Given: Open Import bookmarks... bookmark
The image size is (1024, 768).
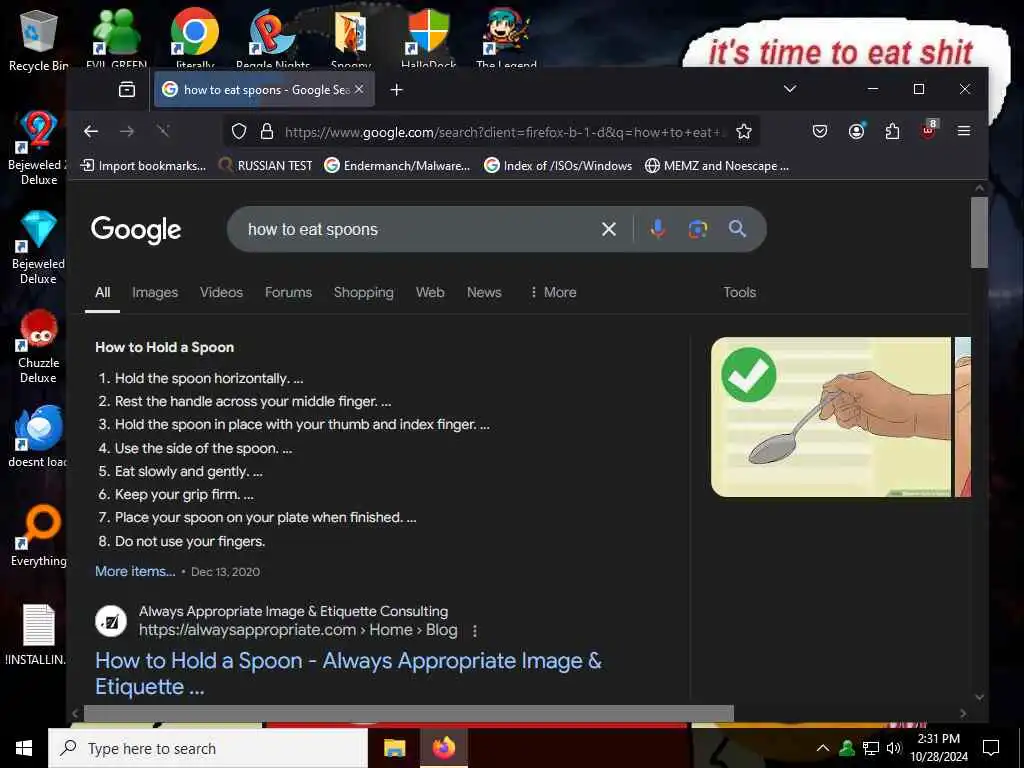Looking at the screenshot, I should pos(143,166).
